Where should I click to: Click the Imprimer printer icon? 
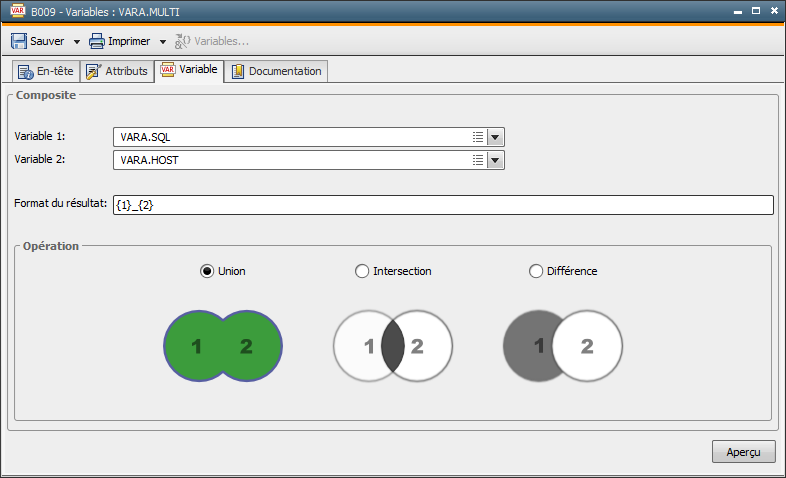pos(97,41)
